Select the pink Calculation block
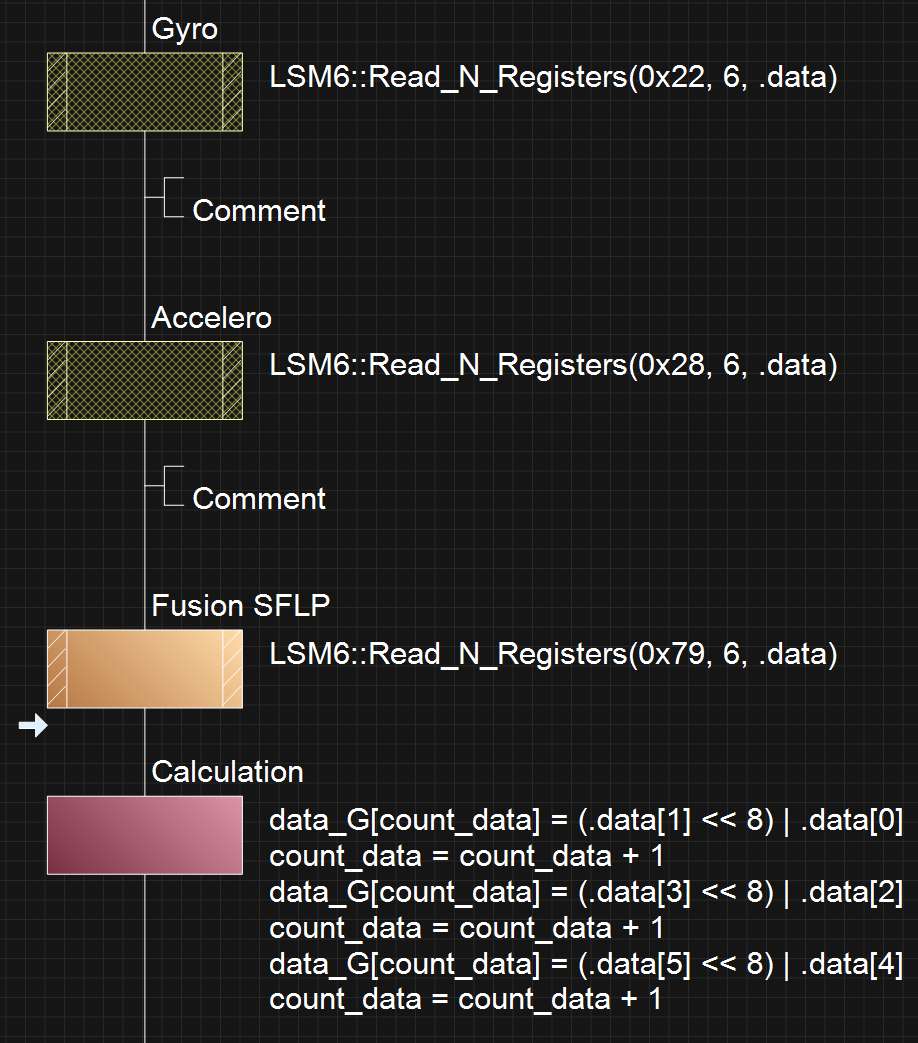Image resolution: width=918 pixels, height=1043 pixels. [144, 835]
